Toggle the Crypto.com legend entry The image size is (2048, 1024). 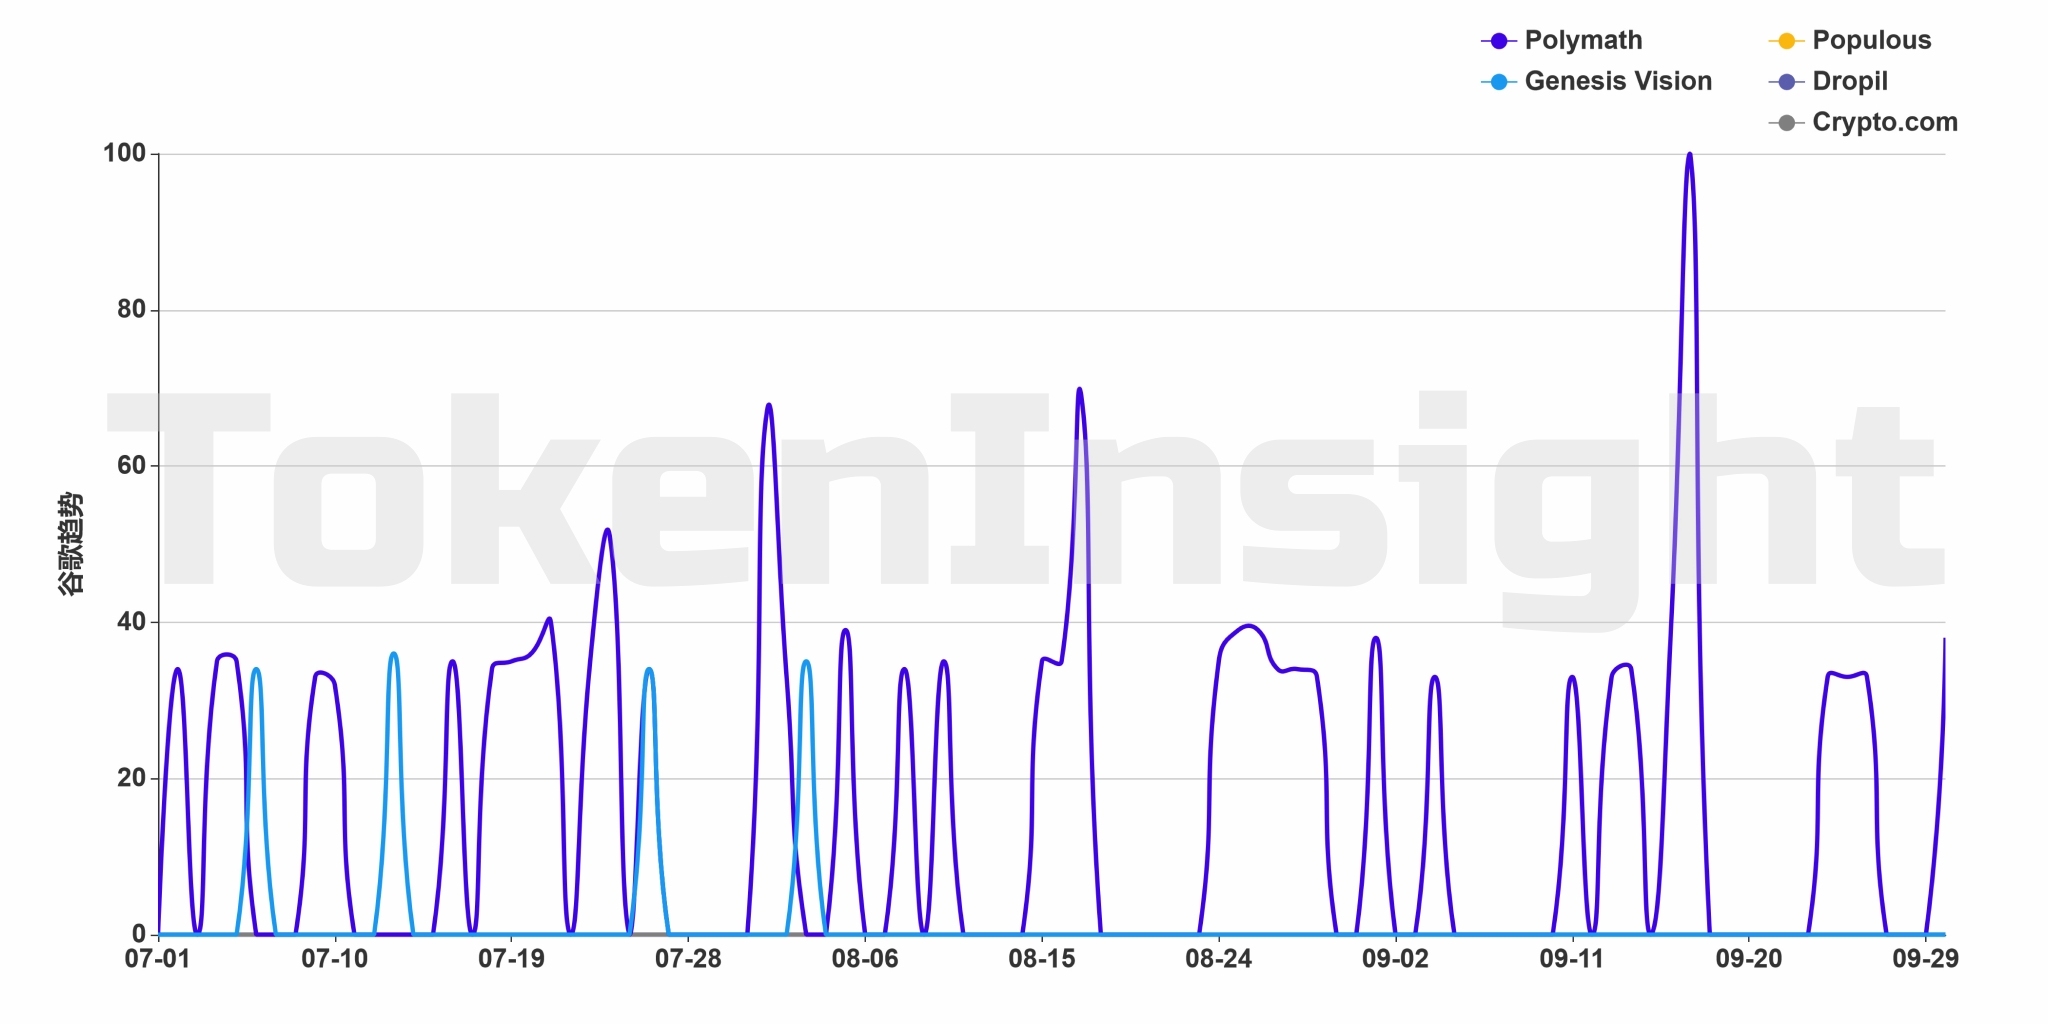pos(1863,123)
